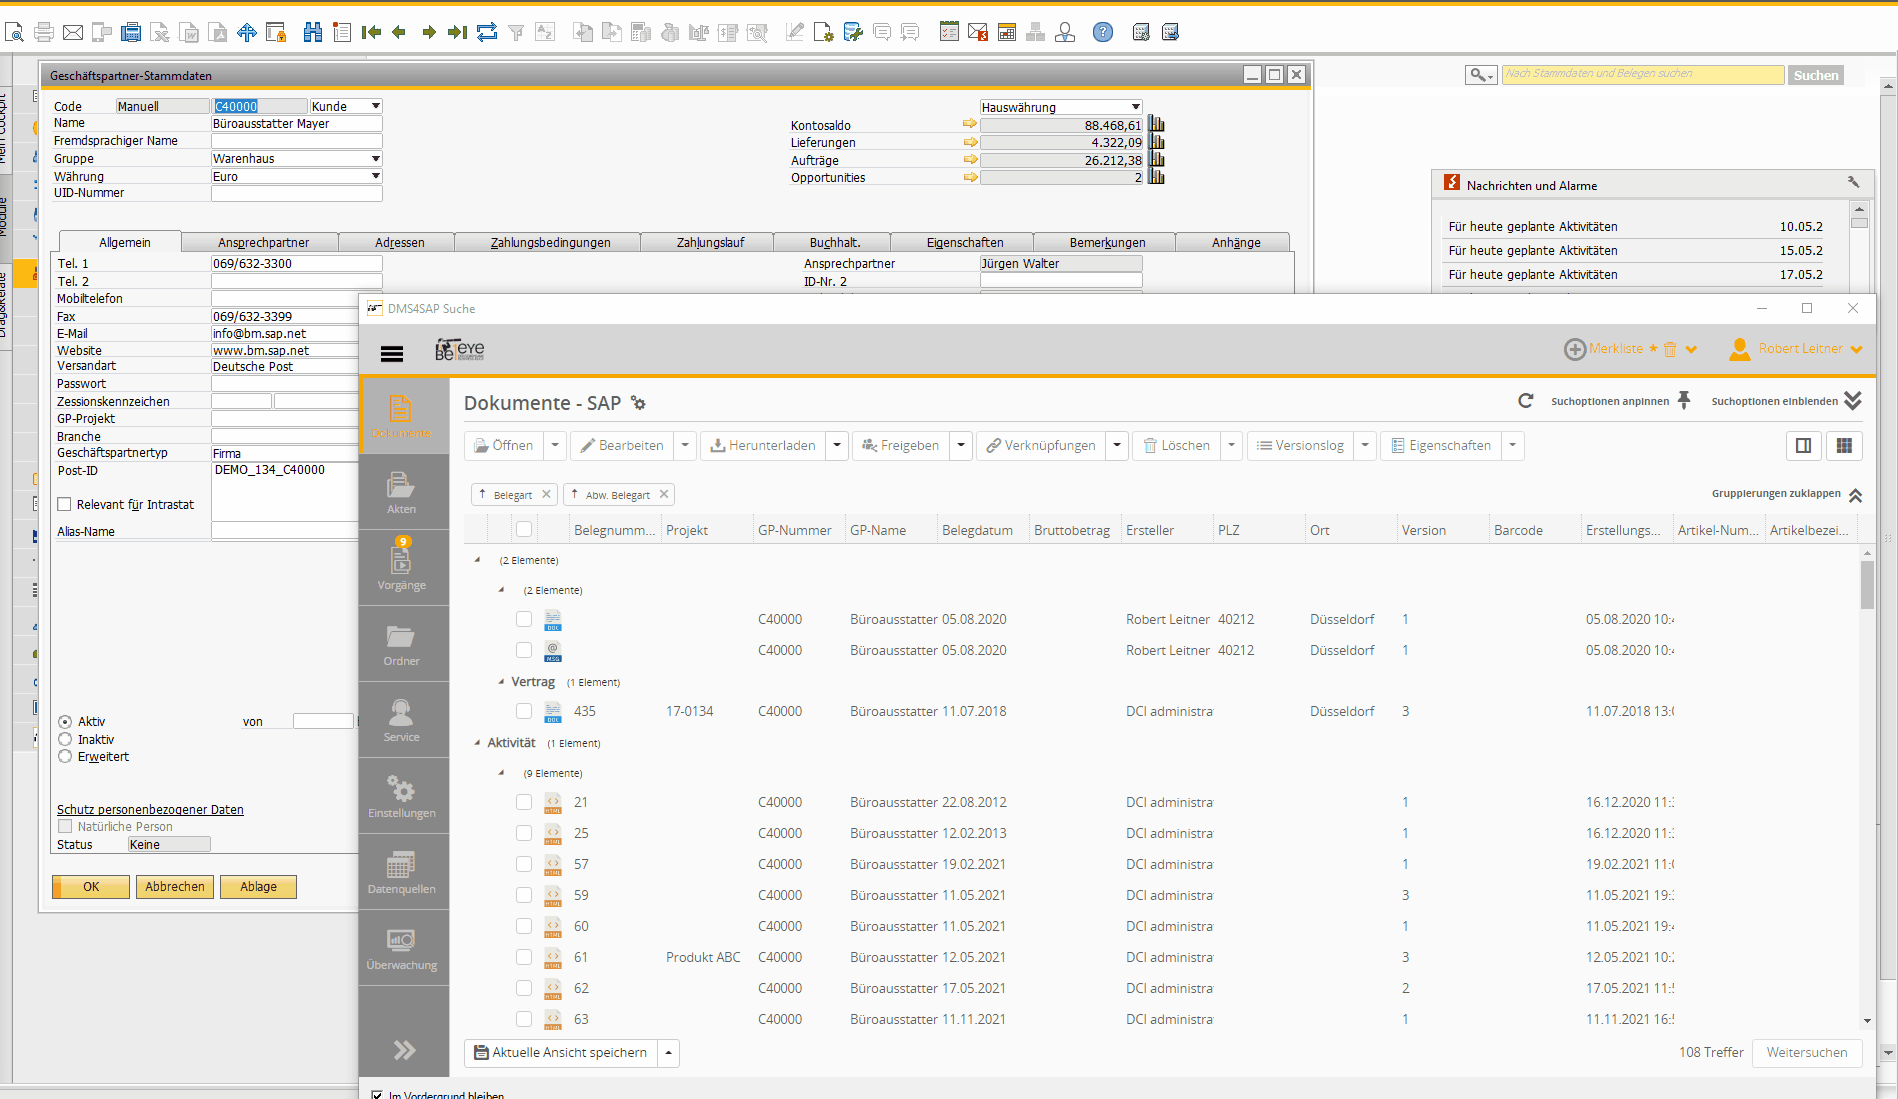Enable Relevant für Intrastat checkbox
The width and height of the screenshot is (1898, 1099).
click(x=65, y=505)
